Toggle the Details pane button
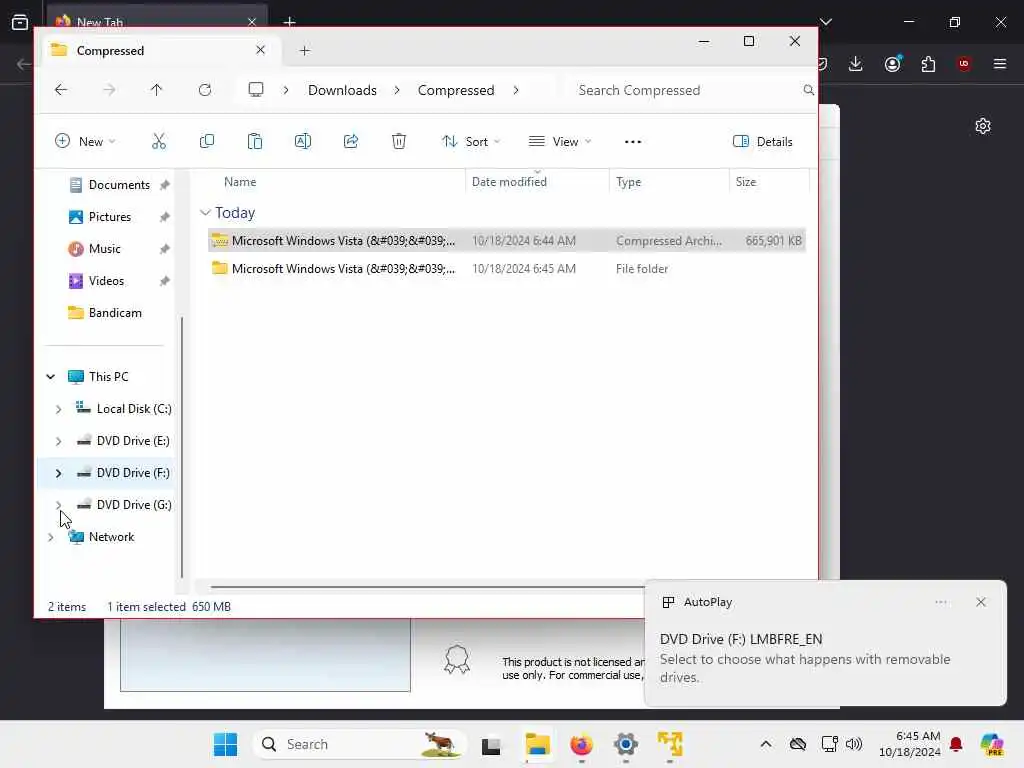Image resolution: width=1024 pixels, height=768 pixels. pyautogui.click(x=762, y=141)
